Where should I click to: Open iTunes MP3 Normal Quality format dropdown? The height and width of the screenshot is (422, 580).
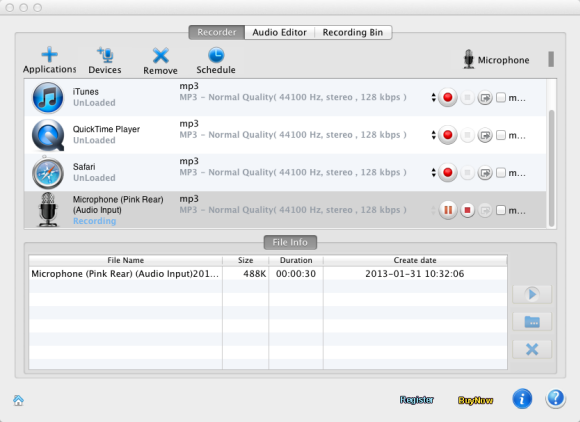pos(293,97)
